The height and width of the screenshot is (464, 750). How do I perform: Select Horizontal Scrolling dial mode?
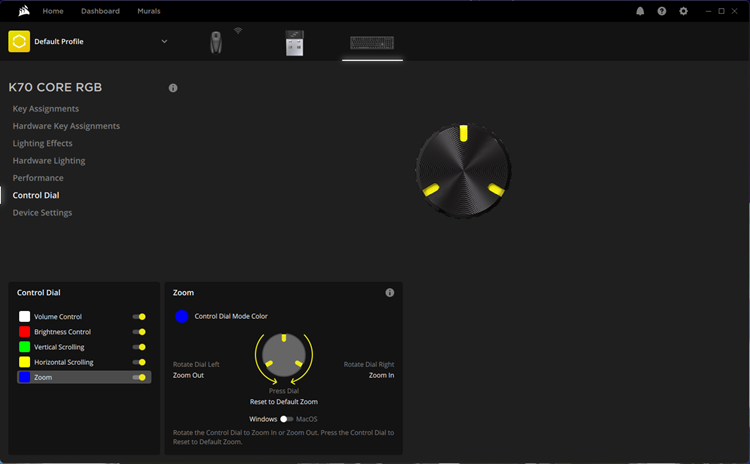point(84,362)
